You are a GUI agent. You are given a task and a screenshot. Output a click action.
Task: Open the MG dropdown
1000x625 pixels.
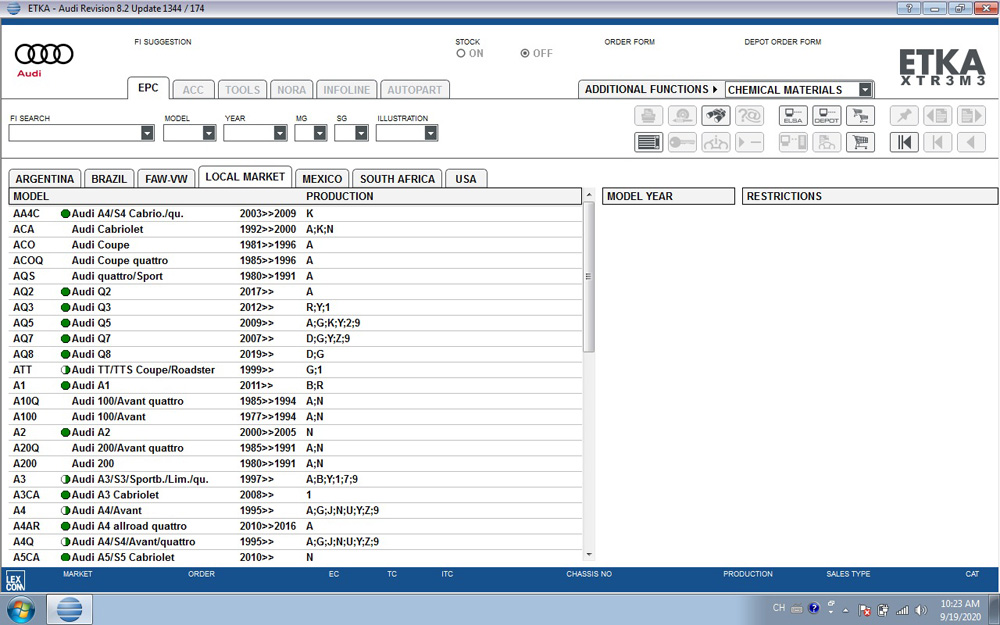point(320,133)
